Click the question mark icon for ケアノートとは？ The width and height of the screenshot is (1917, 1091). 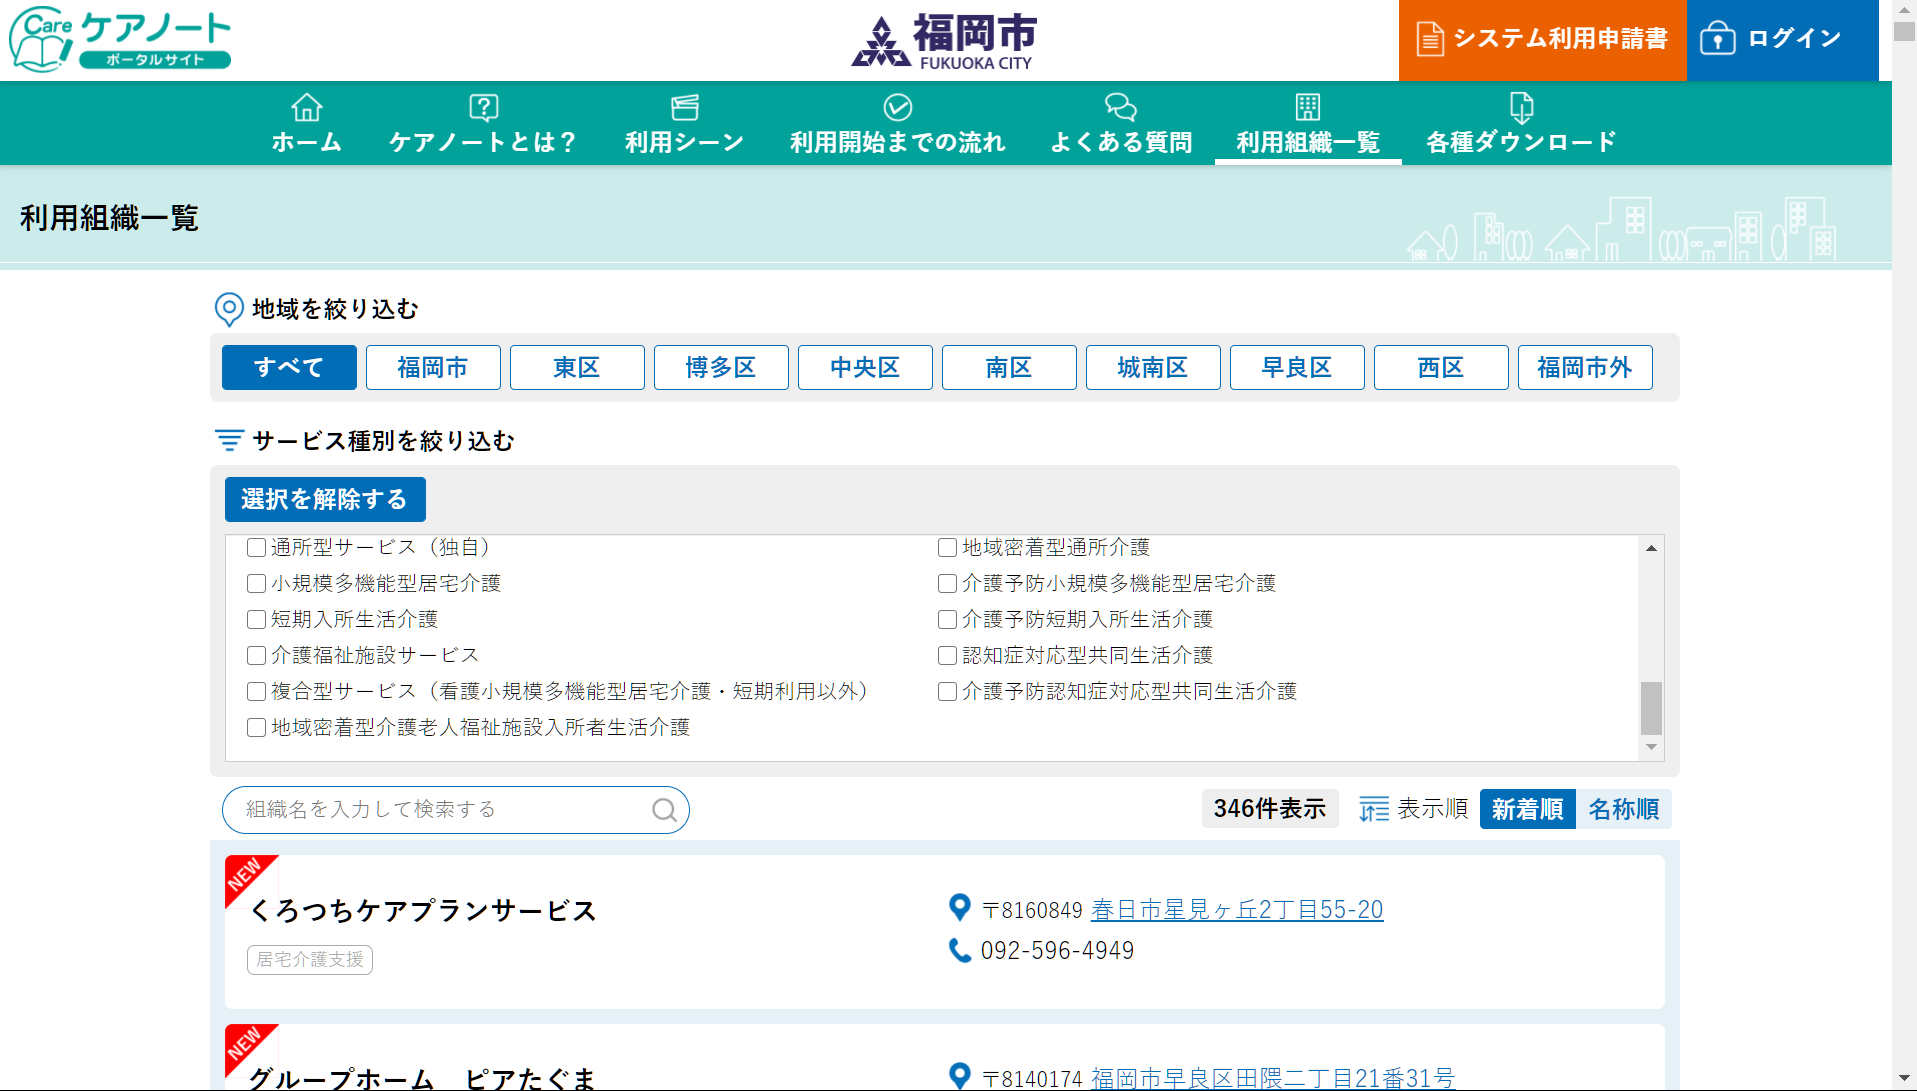tap(483, 107)
